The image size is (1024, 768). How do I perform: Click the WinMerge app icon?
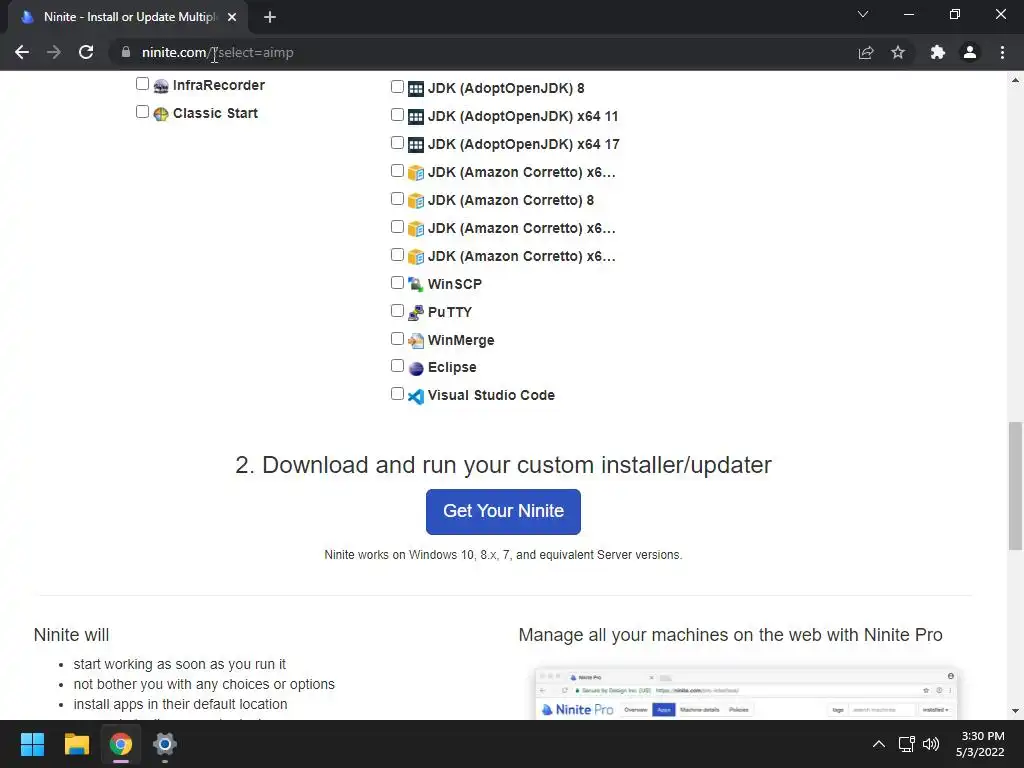(x=415, y=341)
